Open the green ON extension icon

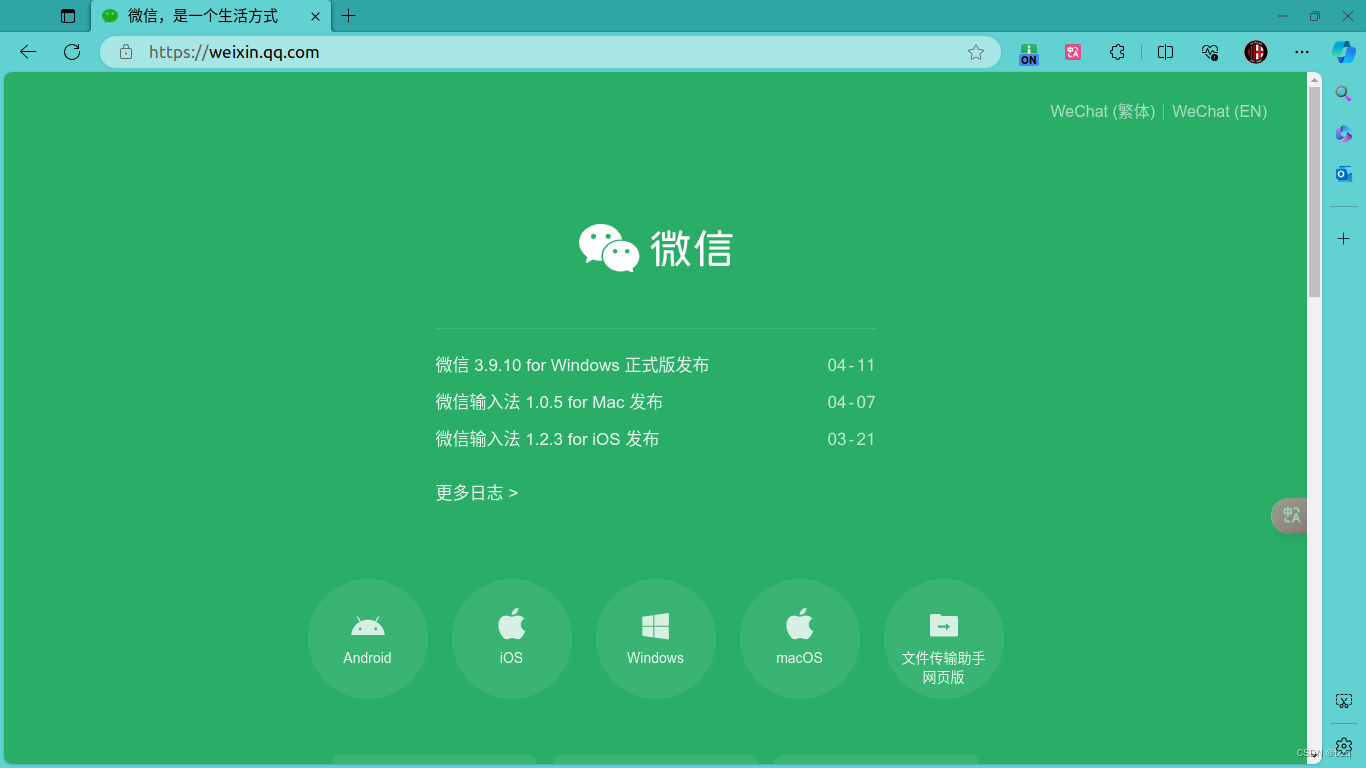(1029, 53)
